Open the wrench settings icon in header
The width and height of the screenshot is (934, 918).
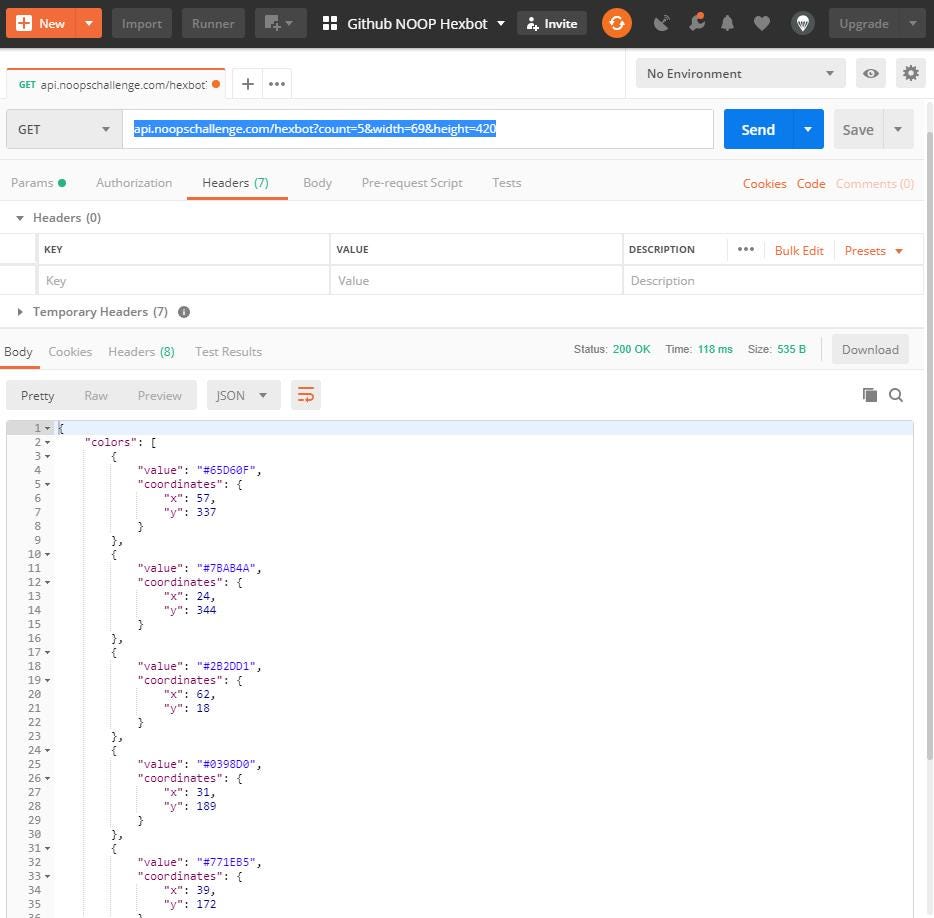pyautogui.click(x=695, y=23)
